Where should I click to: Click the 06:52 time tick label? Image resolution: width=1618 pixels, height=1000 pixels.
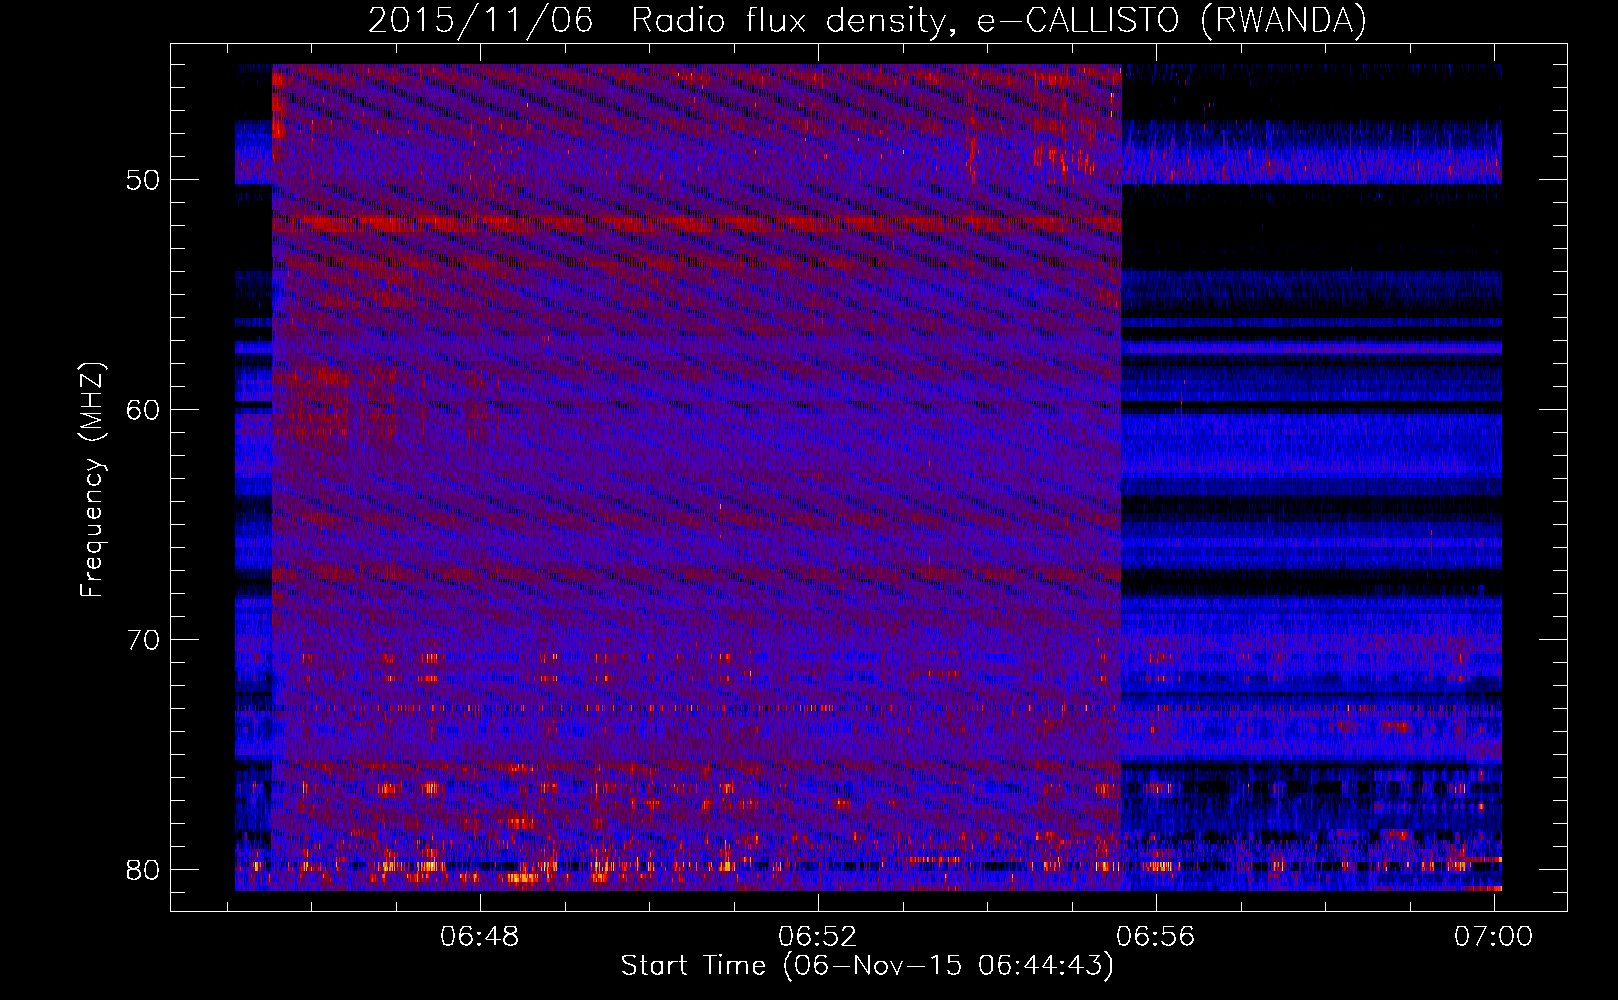[x=818, y=936]
